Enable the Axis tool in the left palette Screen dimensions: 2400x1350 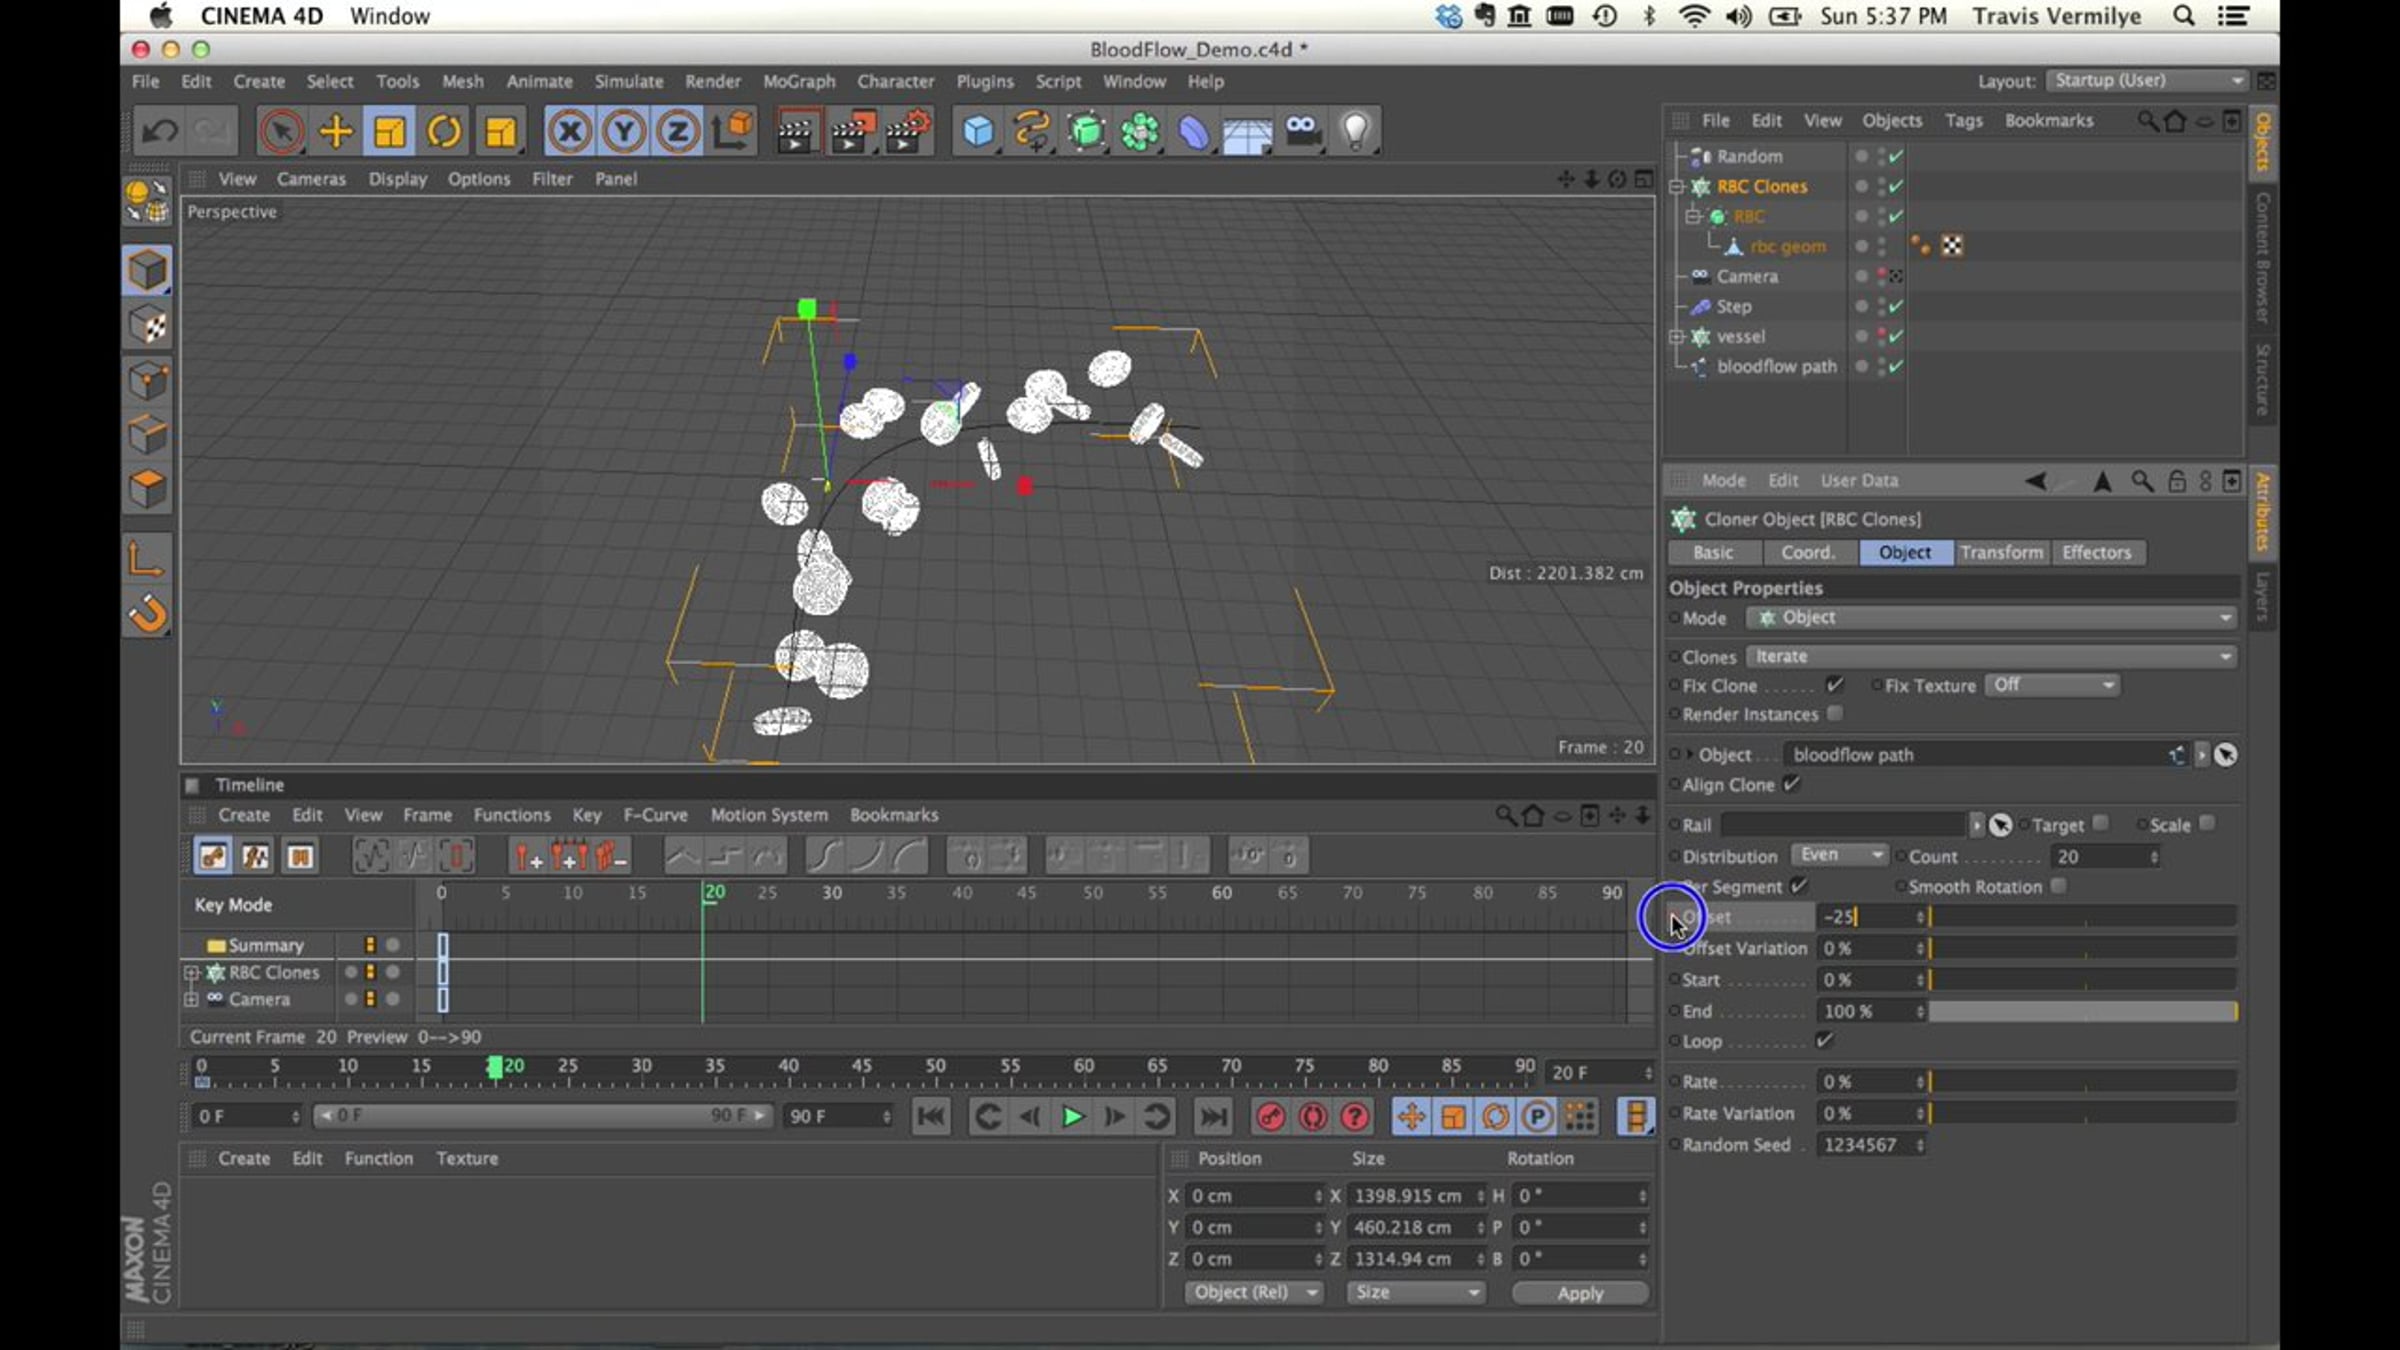coord(146,559)
